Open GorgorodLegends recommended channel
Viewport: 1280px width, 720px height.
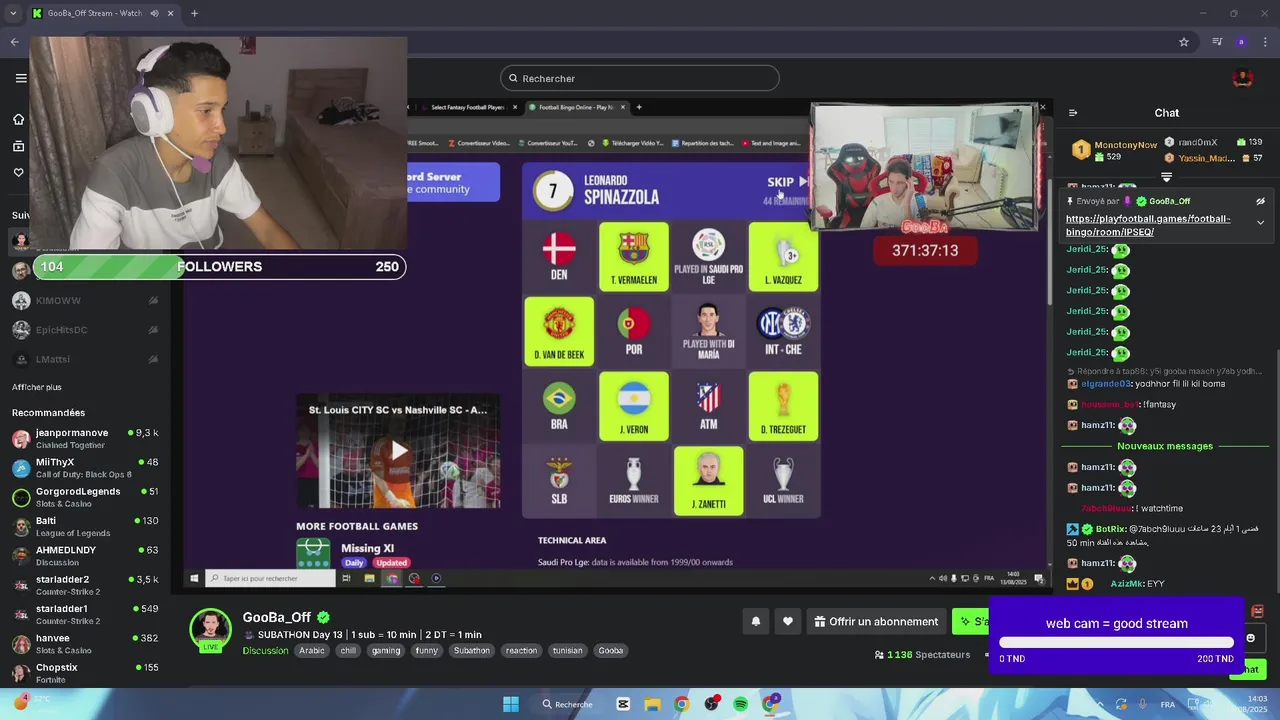coord(85,497)
